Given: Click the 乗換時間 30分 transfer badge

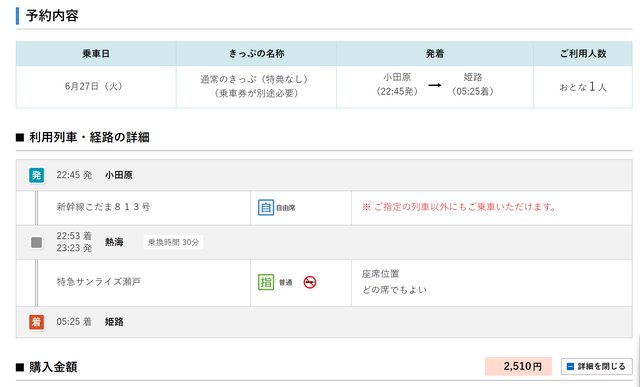Looking at the screenshot, I should [x=173, y=242].
